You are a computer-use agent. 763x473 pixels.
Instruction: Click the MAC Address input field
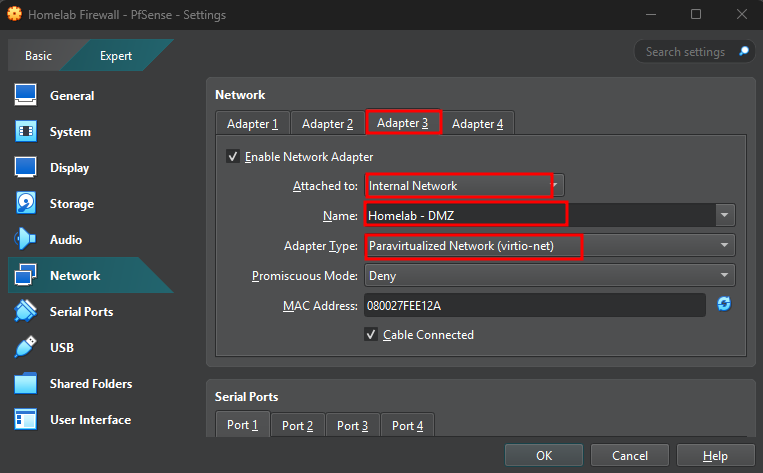click(535, 305)
